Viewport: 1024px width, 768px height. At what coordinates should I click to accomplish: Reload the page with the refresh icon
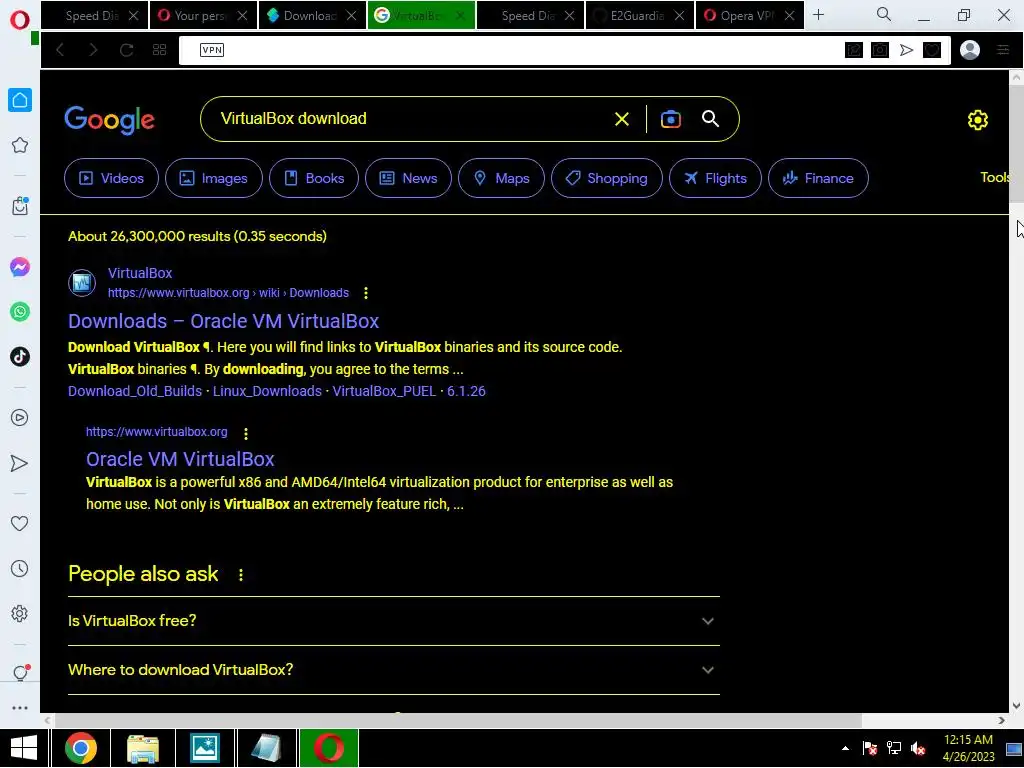(126, 50)
